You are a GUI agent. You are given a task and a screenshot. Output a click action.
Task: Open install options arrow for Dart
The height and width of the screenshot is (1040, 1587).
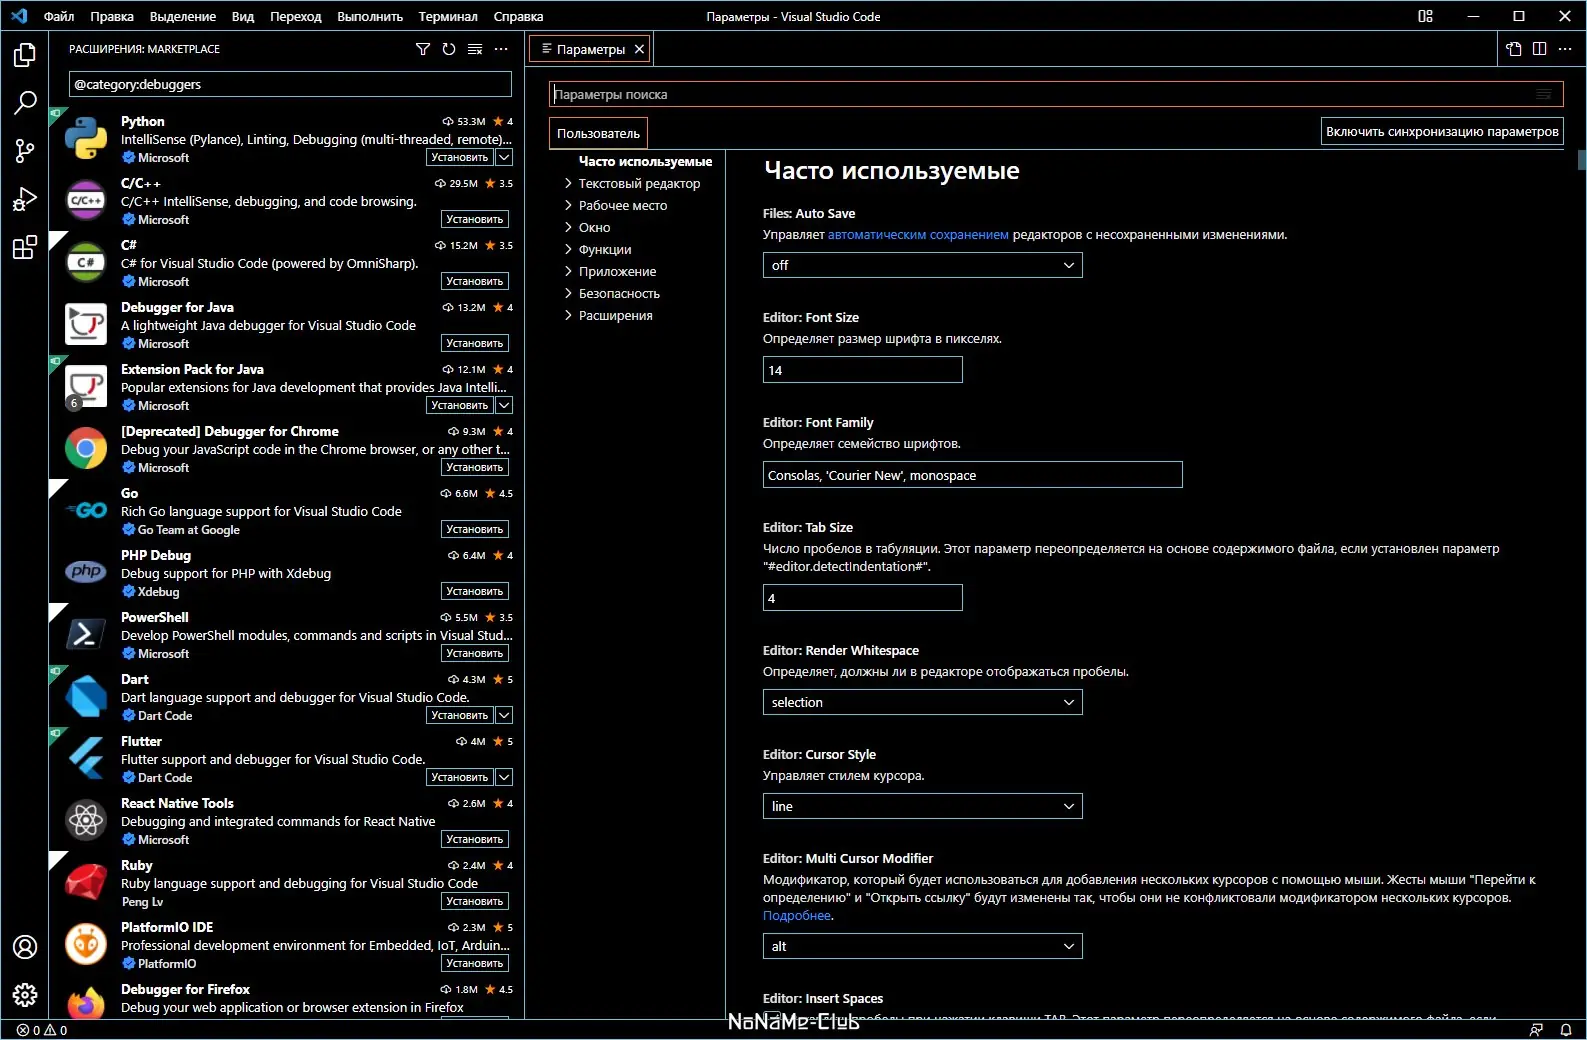[504, 715]
